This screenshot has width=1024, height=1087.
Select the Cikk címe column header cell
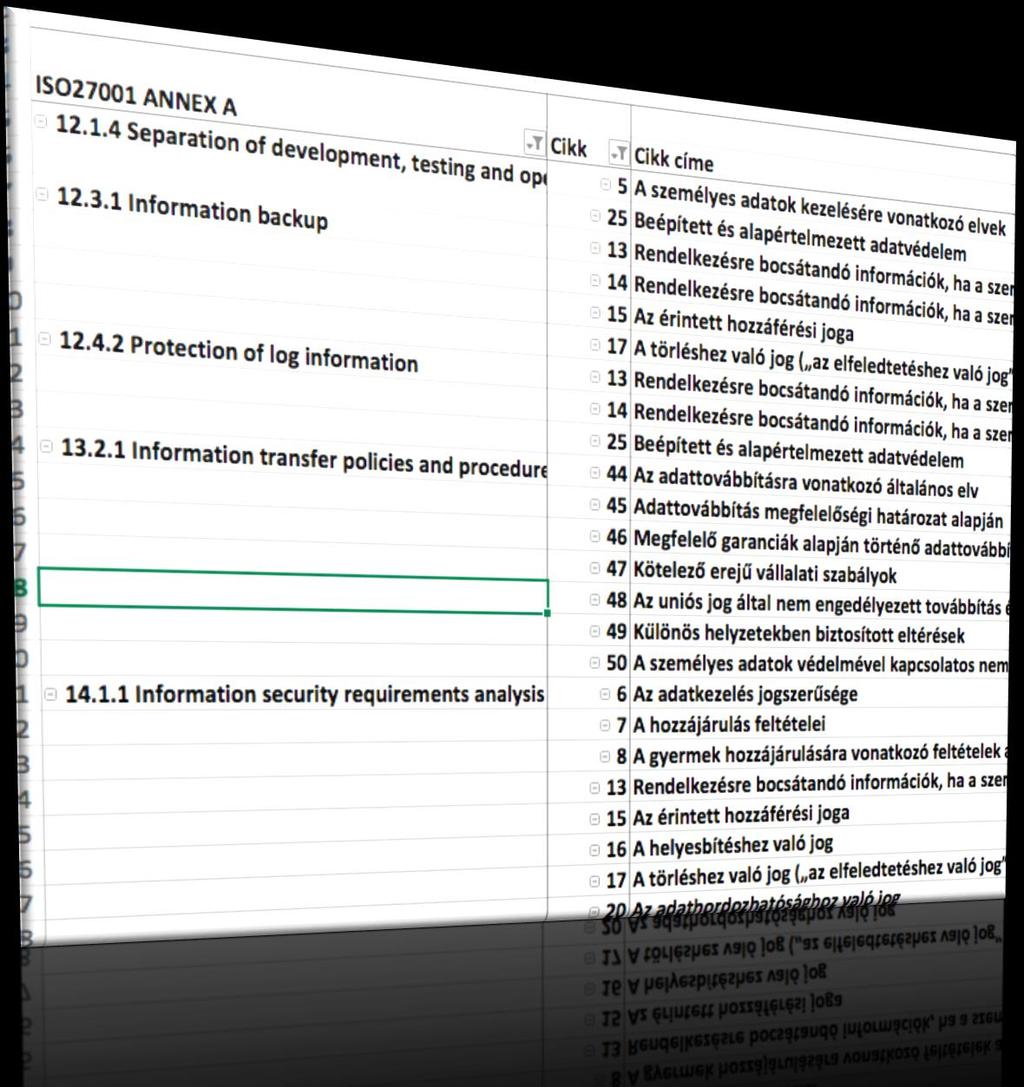point(674,159)
